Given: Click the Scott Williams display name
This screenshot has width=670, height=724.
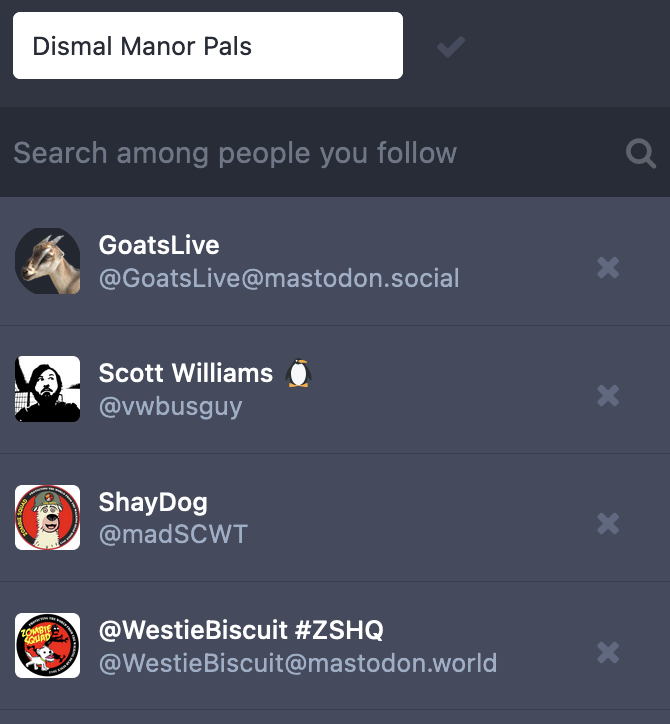Looking at the screenshot, I should (186, 373).
